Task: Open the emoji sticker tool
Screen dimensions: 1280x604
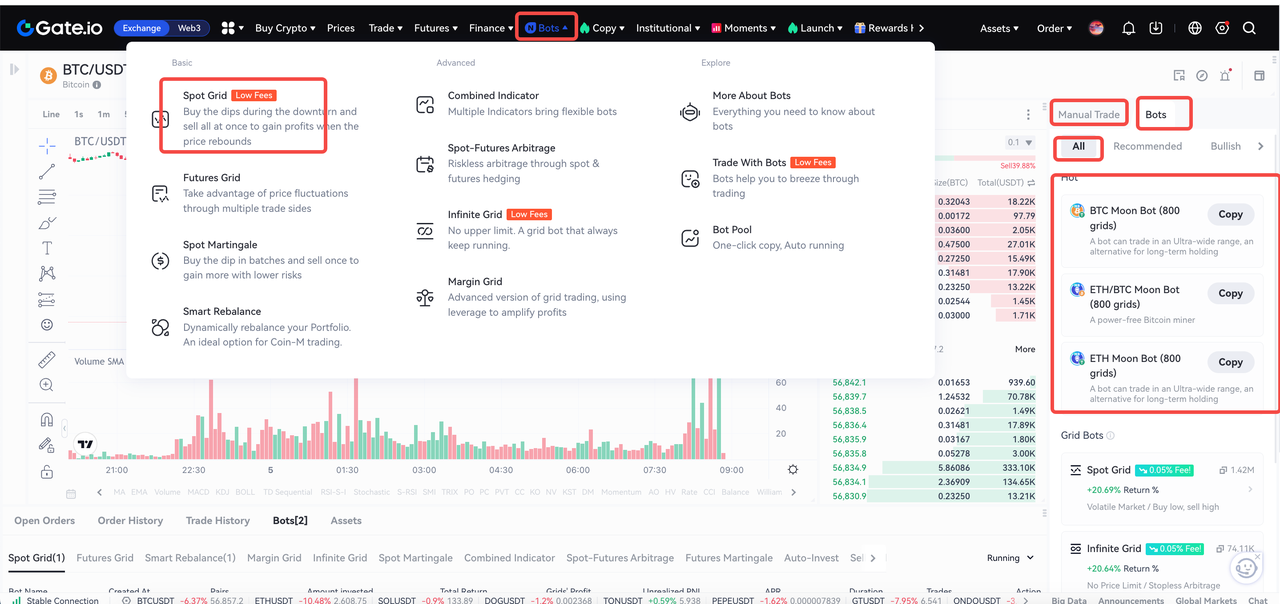Action: click(x=46, y=324)
